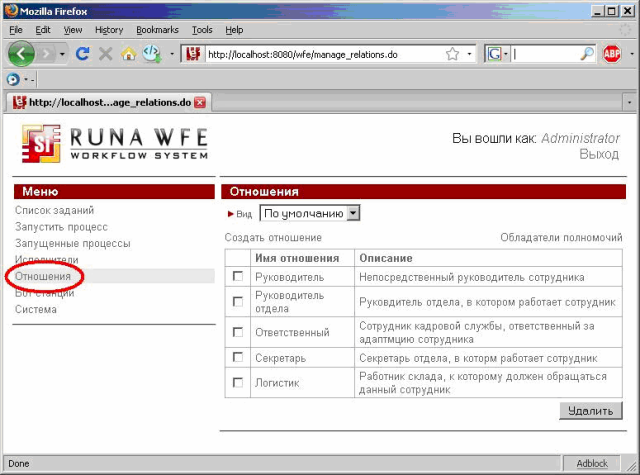Screen dimensions: 640x475
Task: Select the manage_relations.do tab
Action: (x=109, y=102)
